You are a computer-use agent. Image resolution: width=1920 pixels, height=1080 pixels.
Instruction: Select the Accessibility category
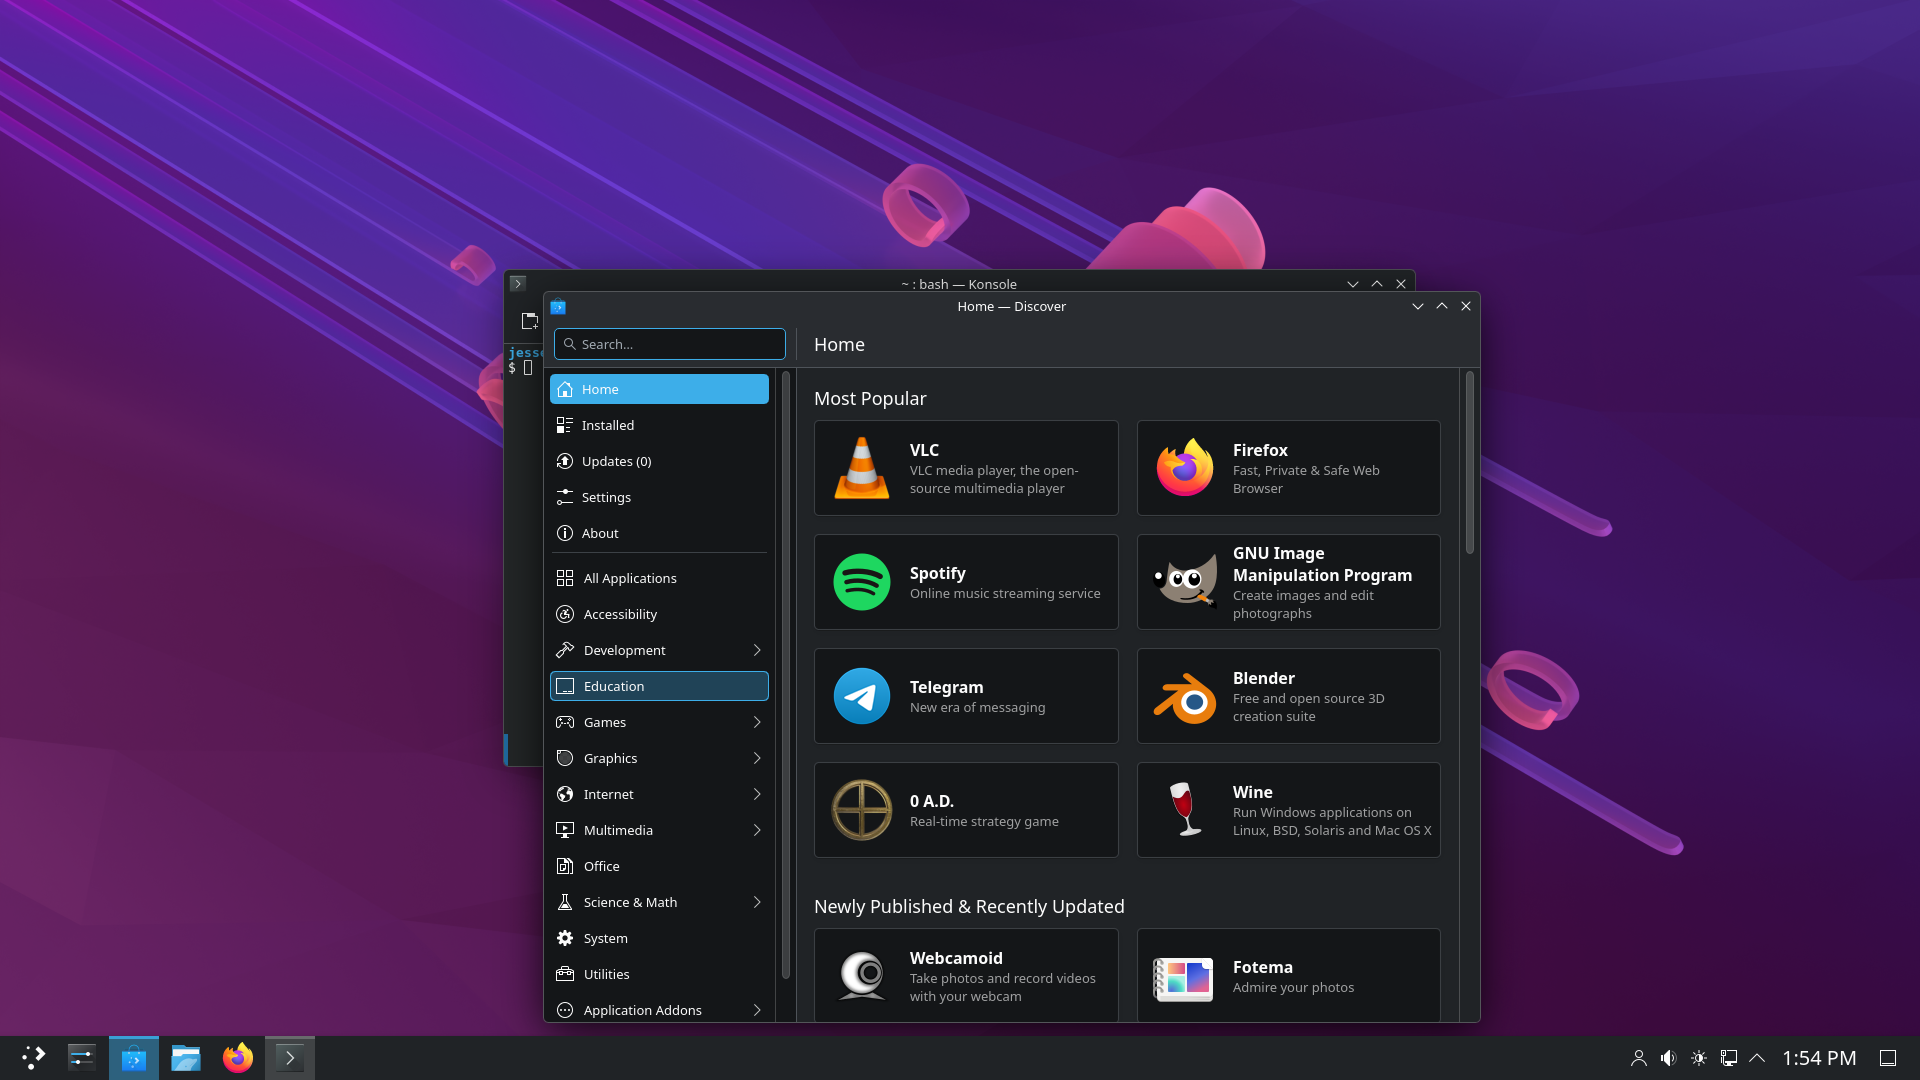[659, 614]
